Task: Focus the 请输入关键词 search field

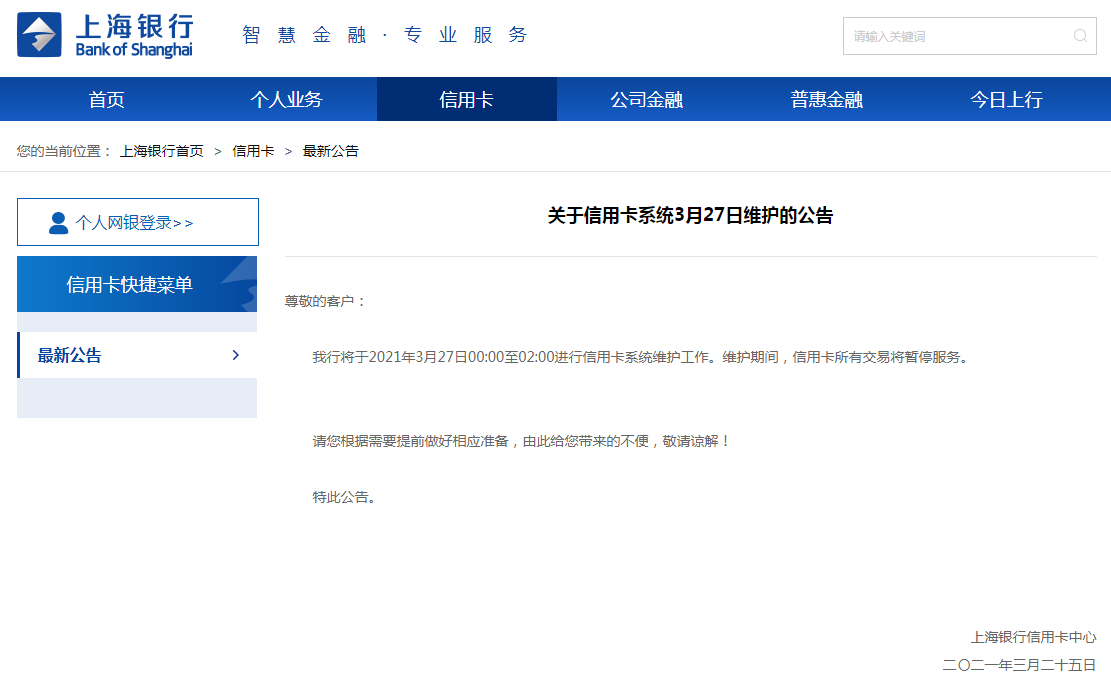Action: click(969, 36)
